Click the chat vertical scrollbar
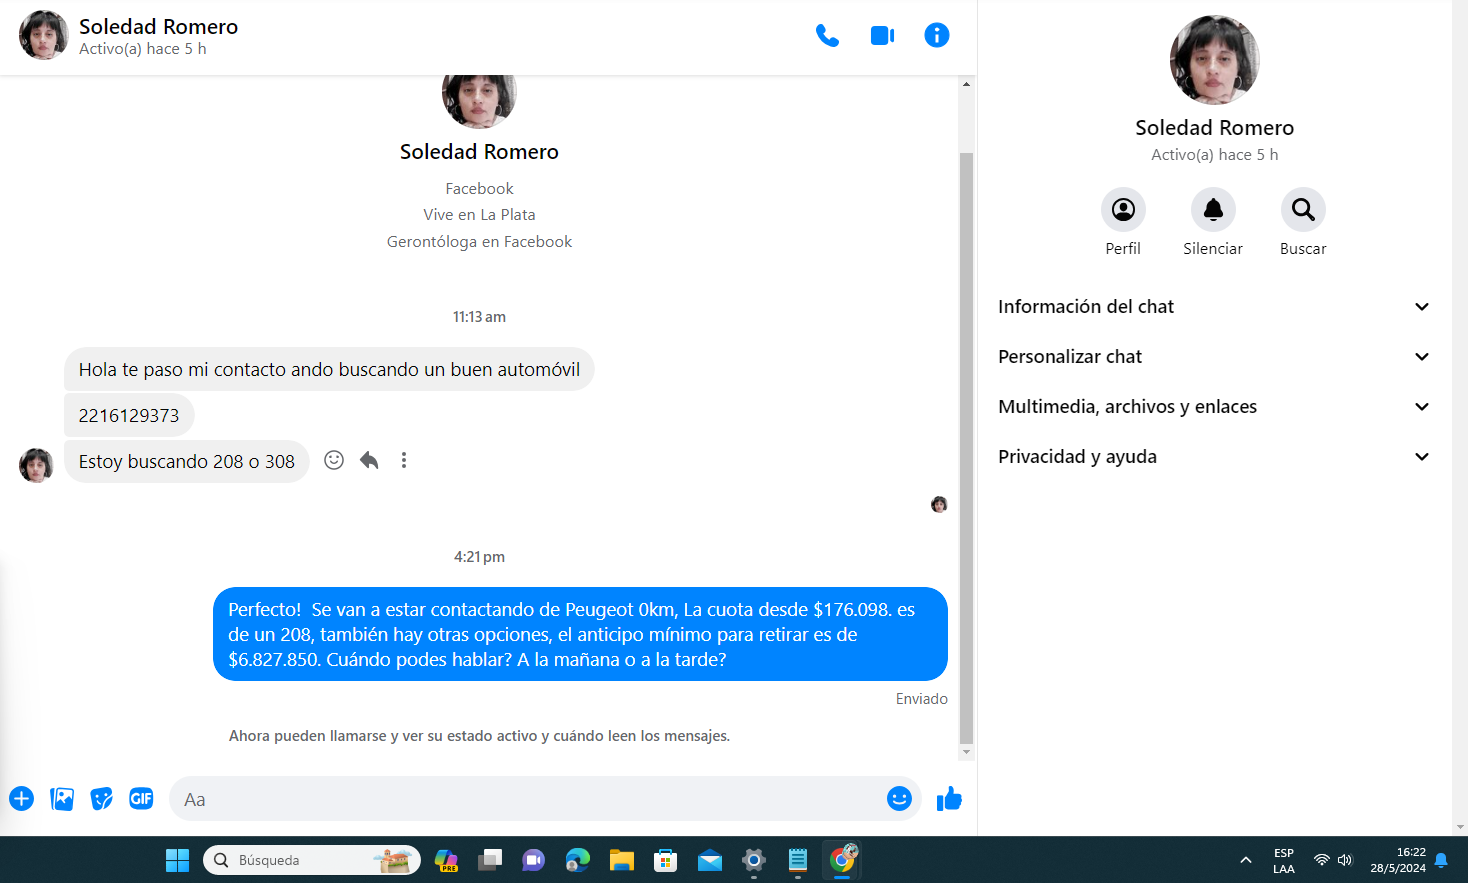1468x883 pixels. 966,448
